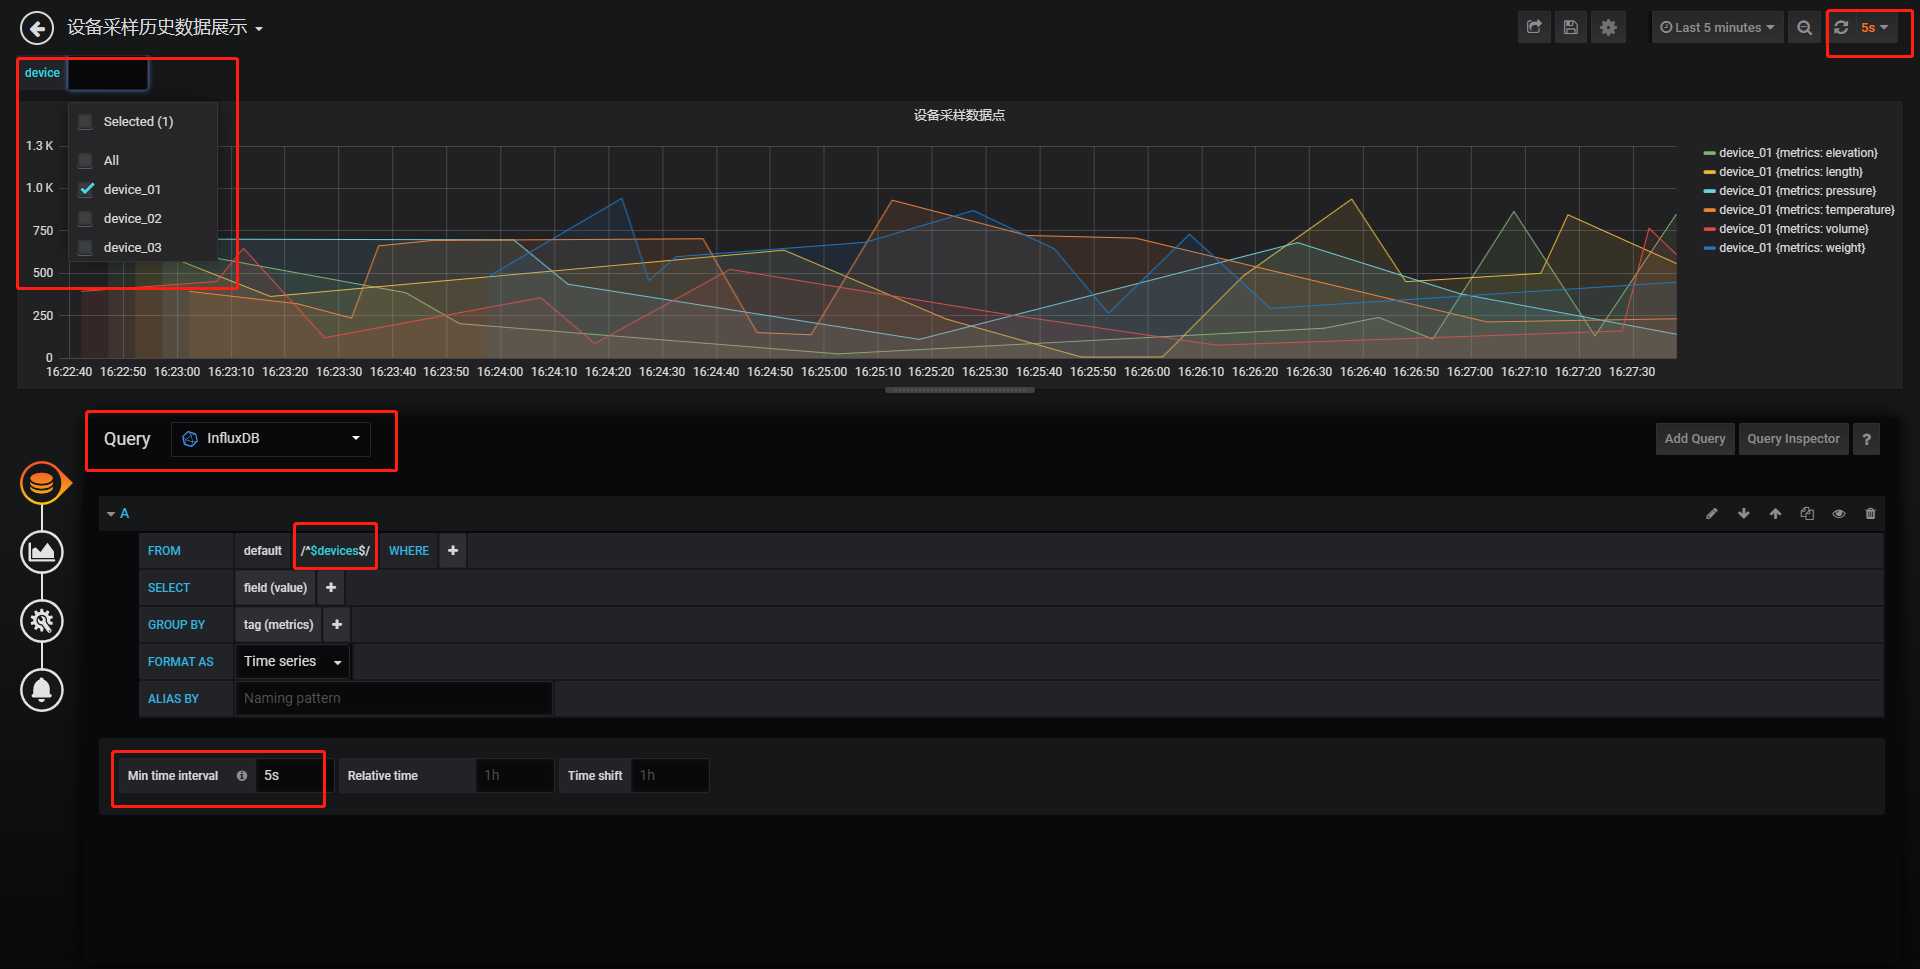Click the Relative time 1h field

515,776
